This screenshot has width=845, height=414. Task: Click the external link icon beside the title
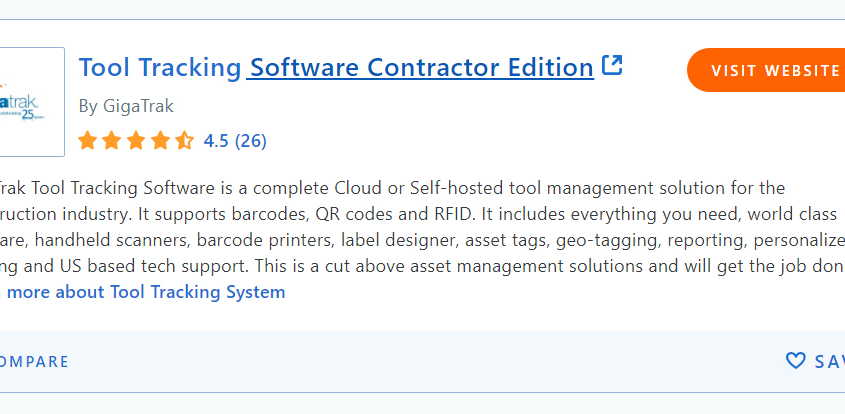point(612,65)
